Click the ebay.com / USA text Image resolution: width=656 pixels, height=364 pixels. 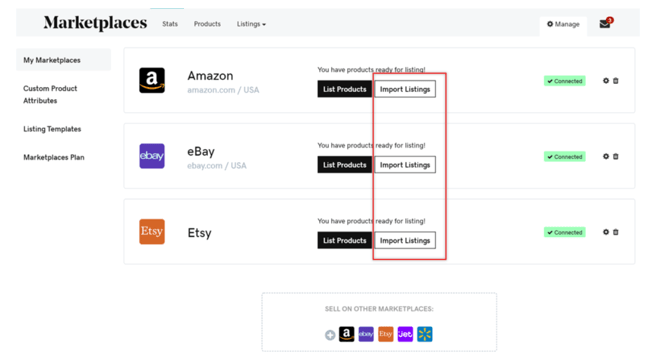(x=217, y=166)
